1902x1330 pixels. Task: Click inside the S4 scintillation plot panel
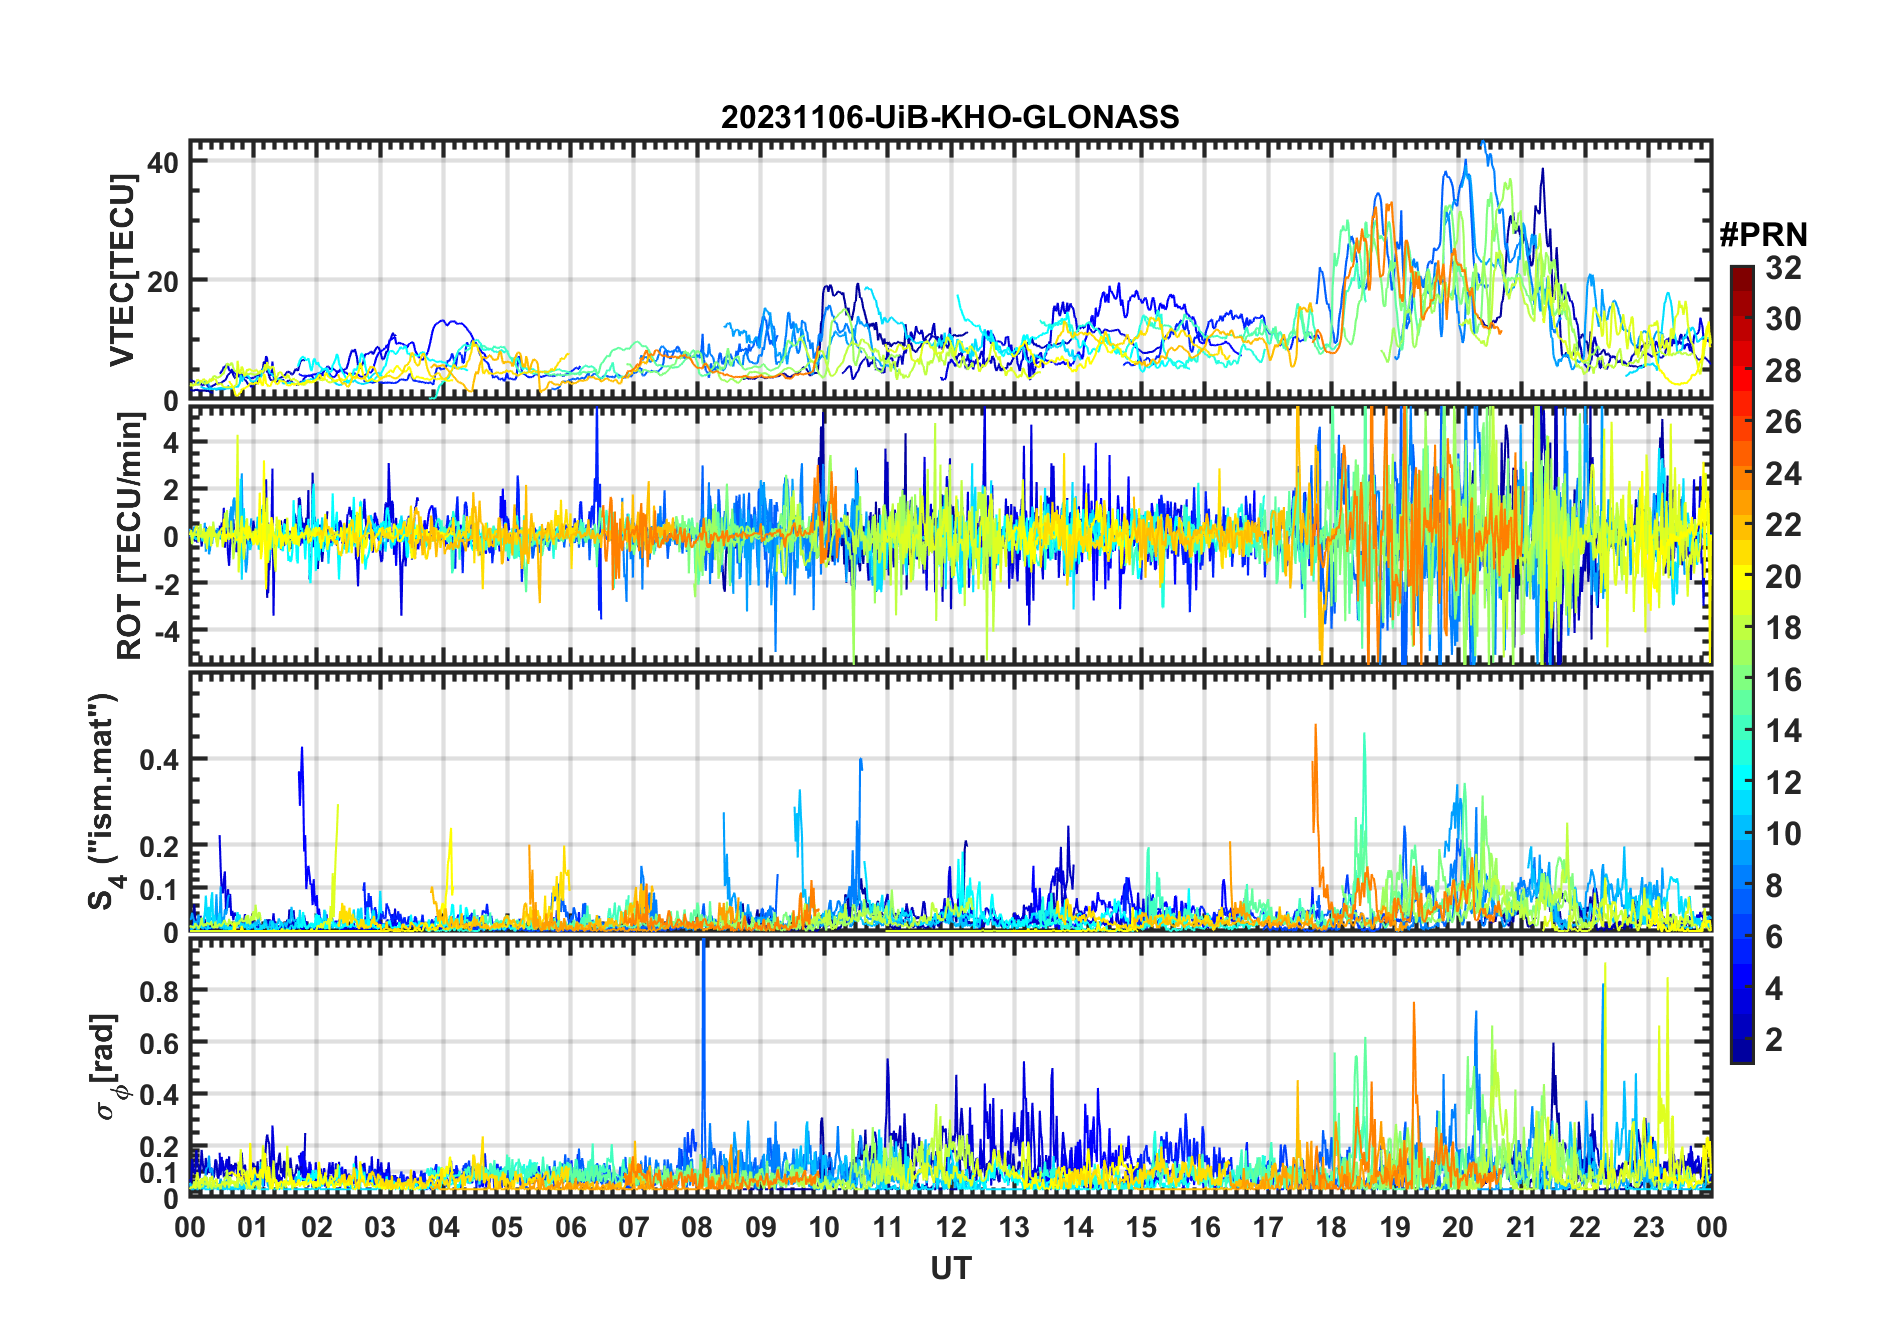click(951, 802)
